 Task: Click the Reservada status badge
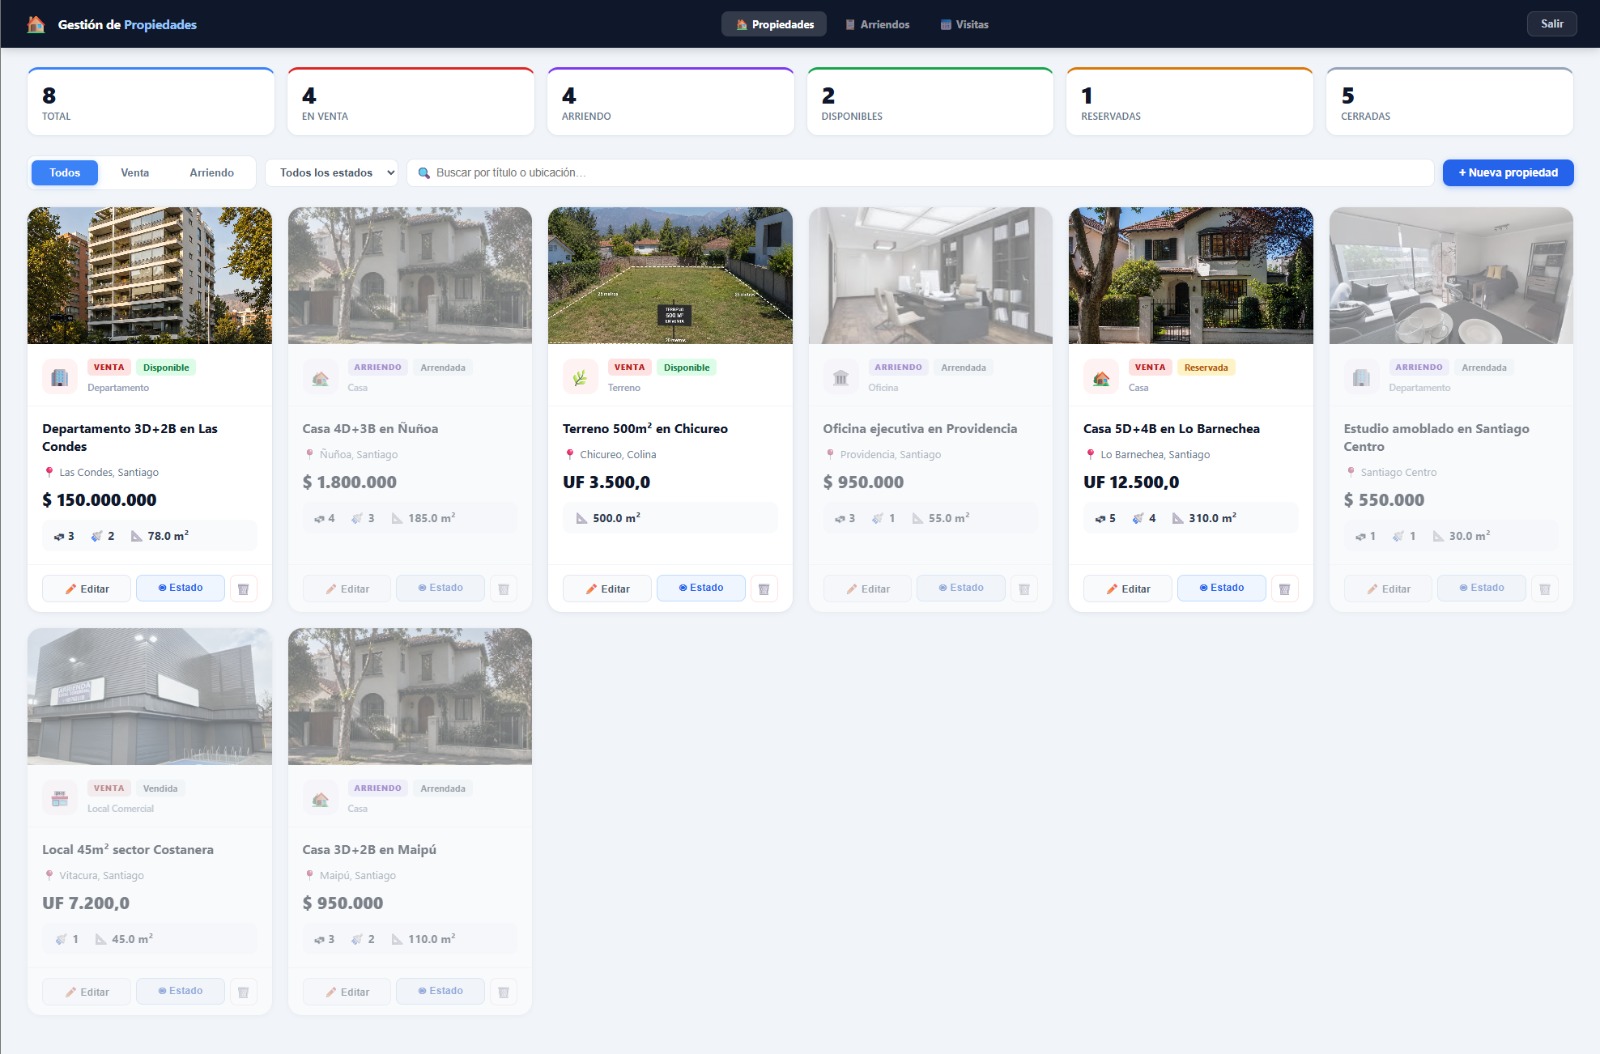(1206, 367)
